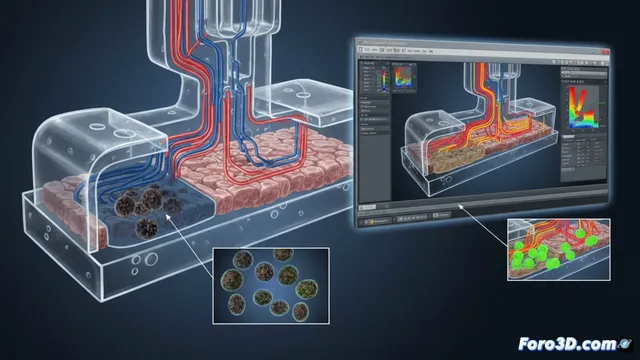Click the third button group in the bottom bar

(x=441, y=215)
